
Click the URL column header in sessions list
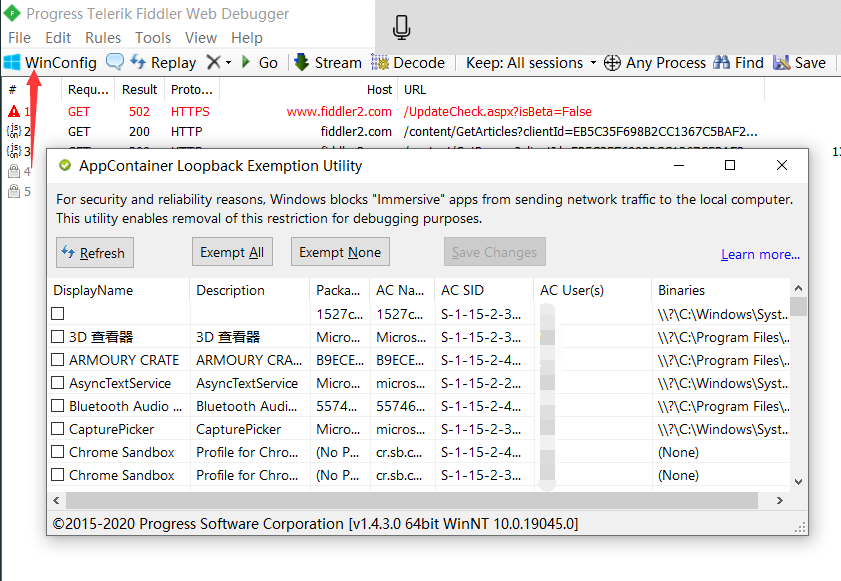(581, 90)
